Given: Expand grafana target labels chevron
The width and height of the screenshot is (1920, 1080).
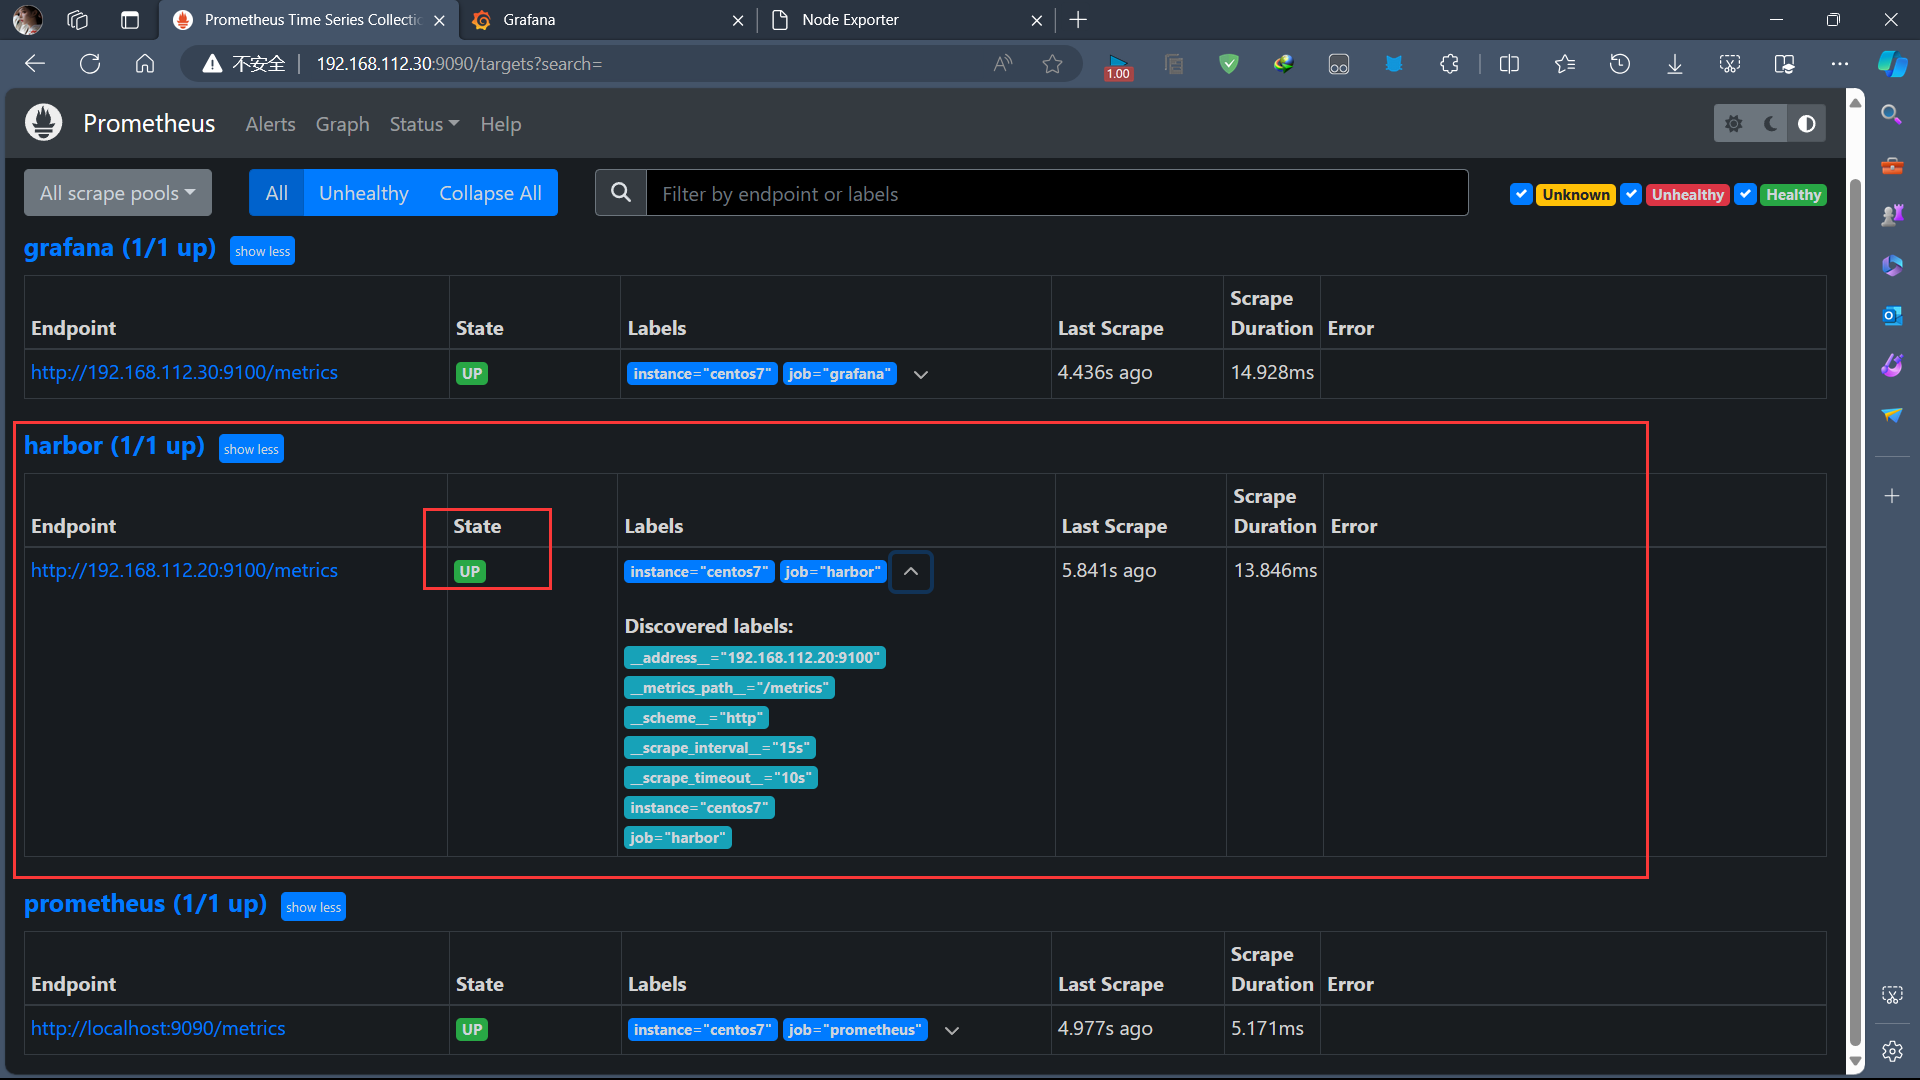Looking at the screenshot, I should 921,374.
